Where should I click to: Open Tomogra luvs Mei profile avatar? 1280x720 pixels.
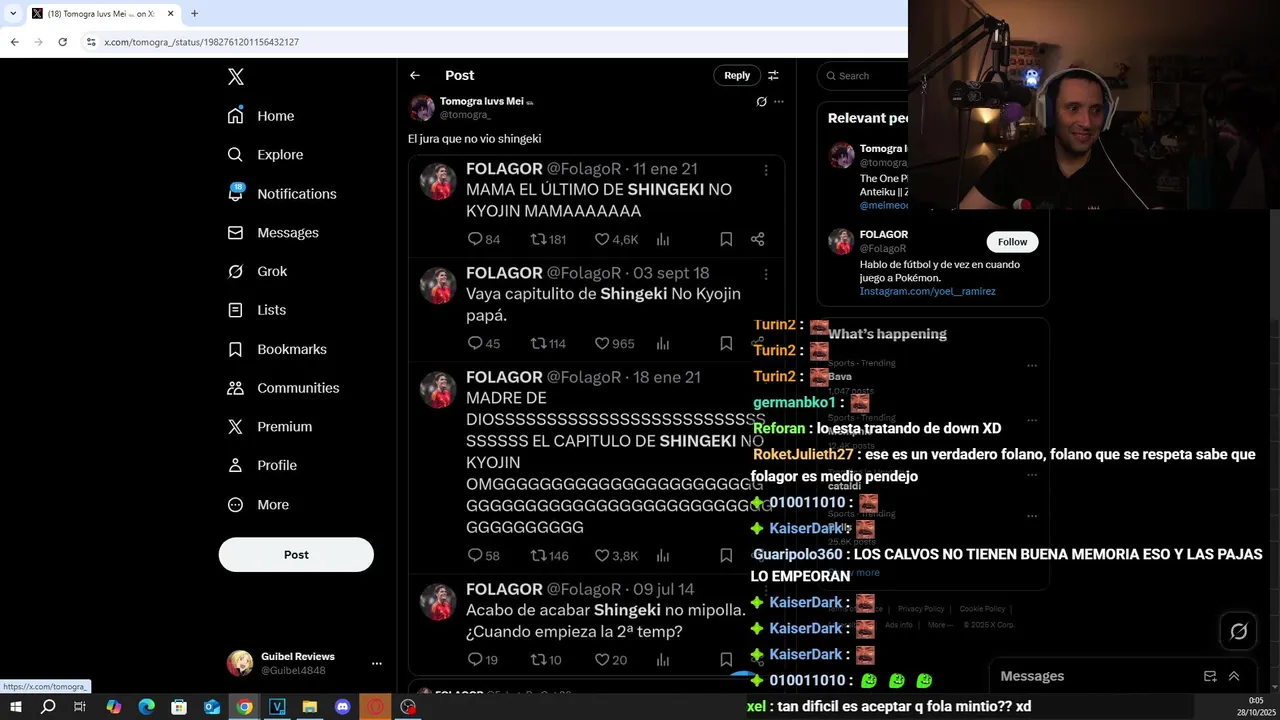(422, 108)
